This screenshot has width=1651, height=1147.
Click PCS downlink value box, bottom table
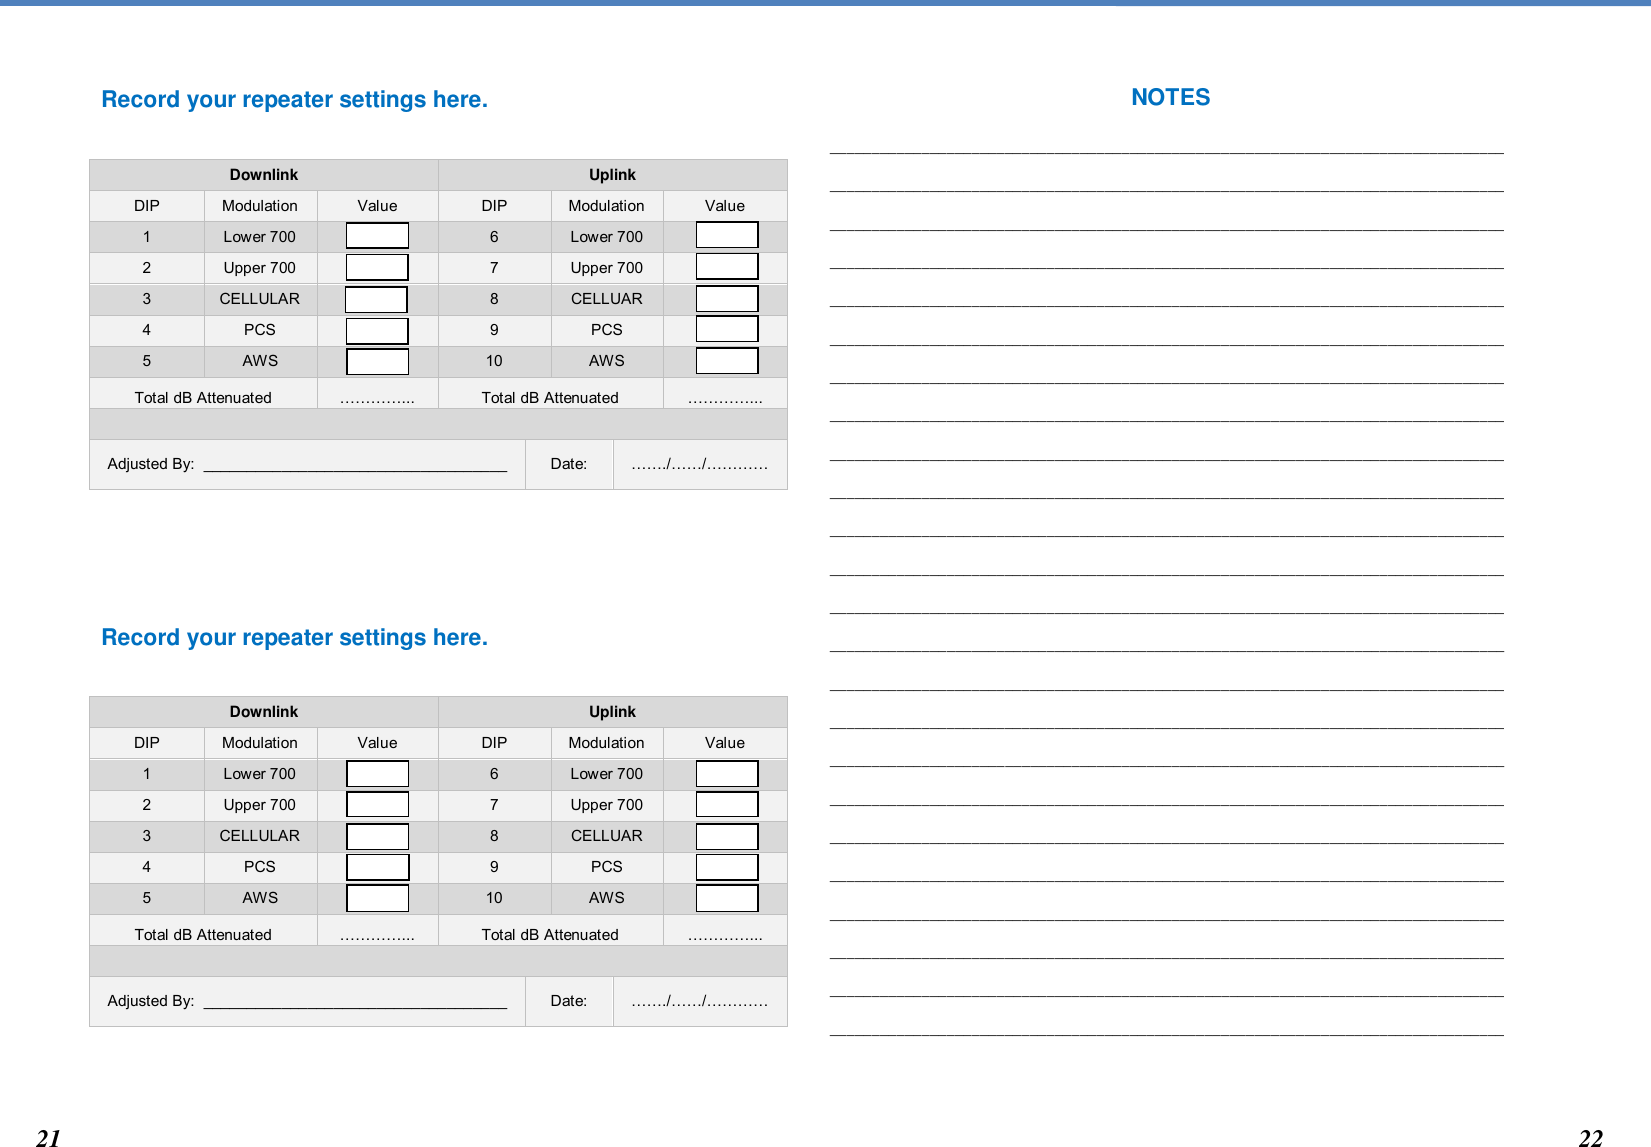(x=377, y=867)
